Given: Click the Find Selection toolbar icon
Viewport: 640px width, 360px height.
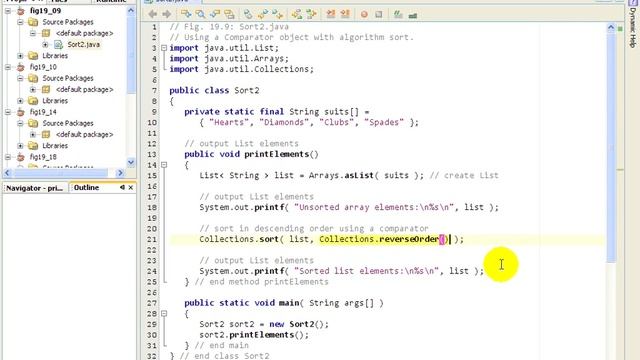Looking at the screenshot, I should click(x=186, y=15).
